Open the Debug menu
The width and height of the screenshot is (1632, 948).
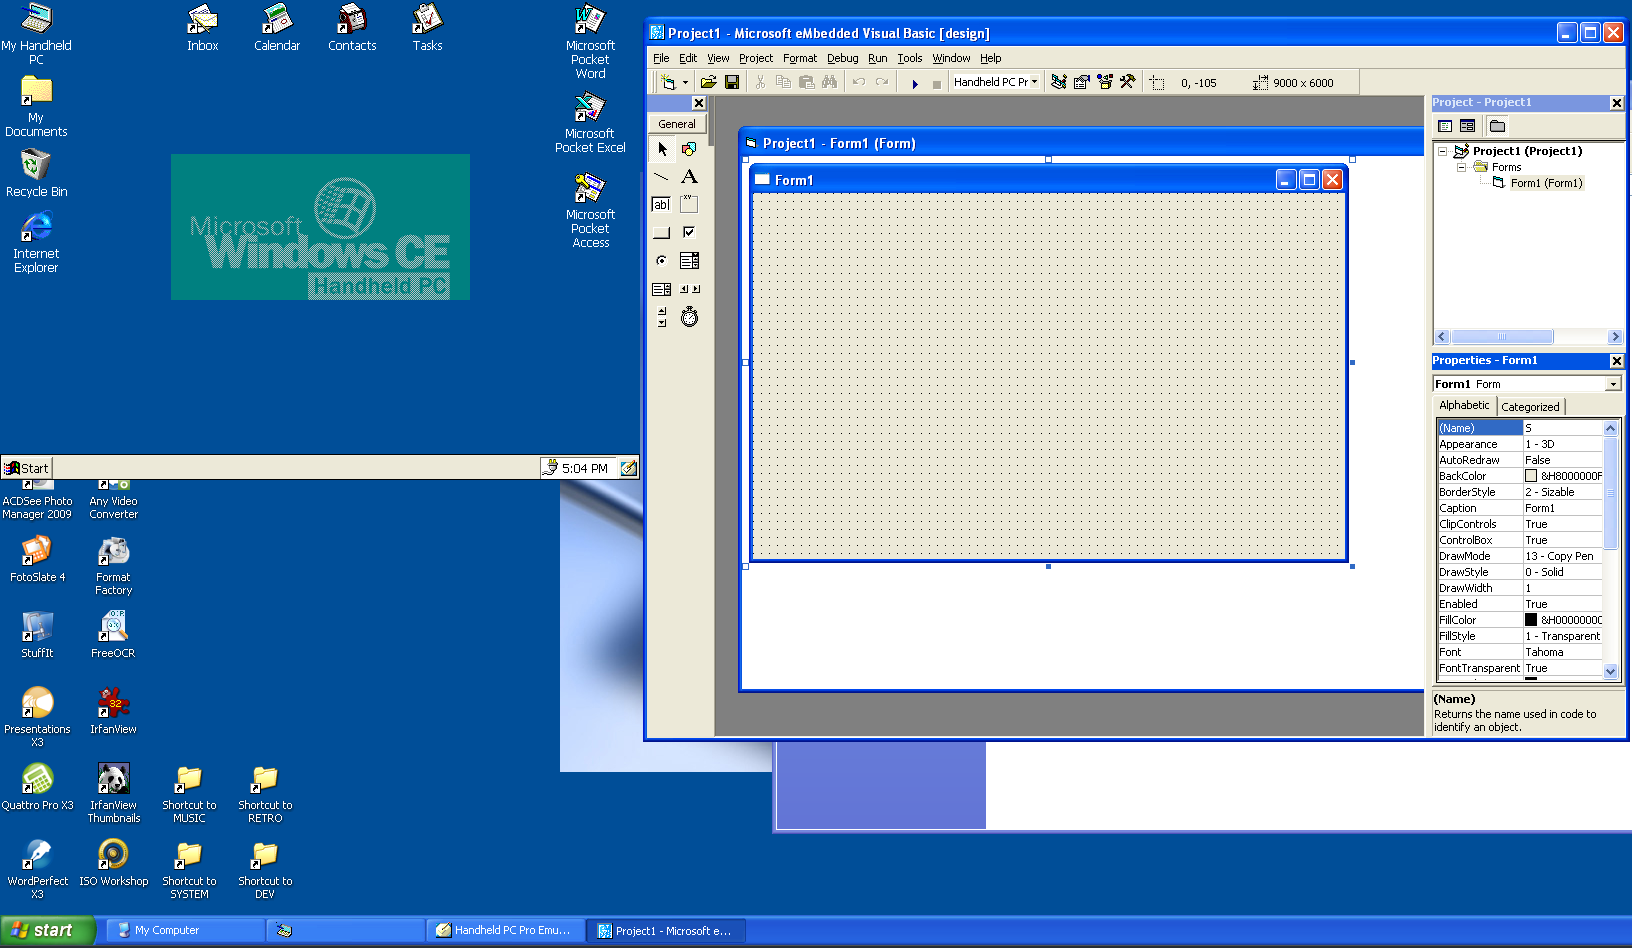coord(842,58)
